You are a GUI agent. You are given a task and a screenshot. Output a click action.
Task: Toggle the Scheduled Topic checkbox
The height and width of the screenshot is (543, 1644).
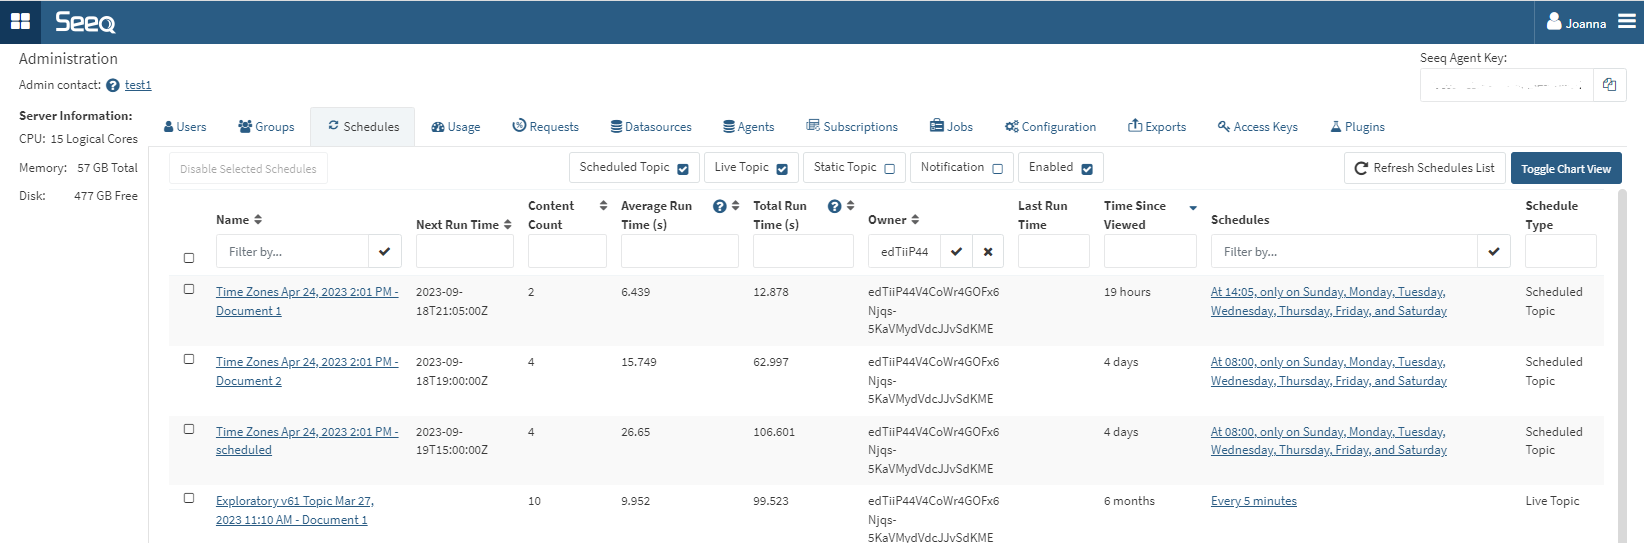tap(683, 169)
